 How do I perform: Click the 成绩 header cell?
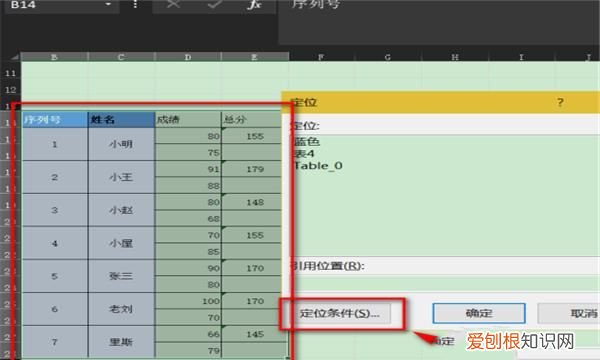click(188, 120)
